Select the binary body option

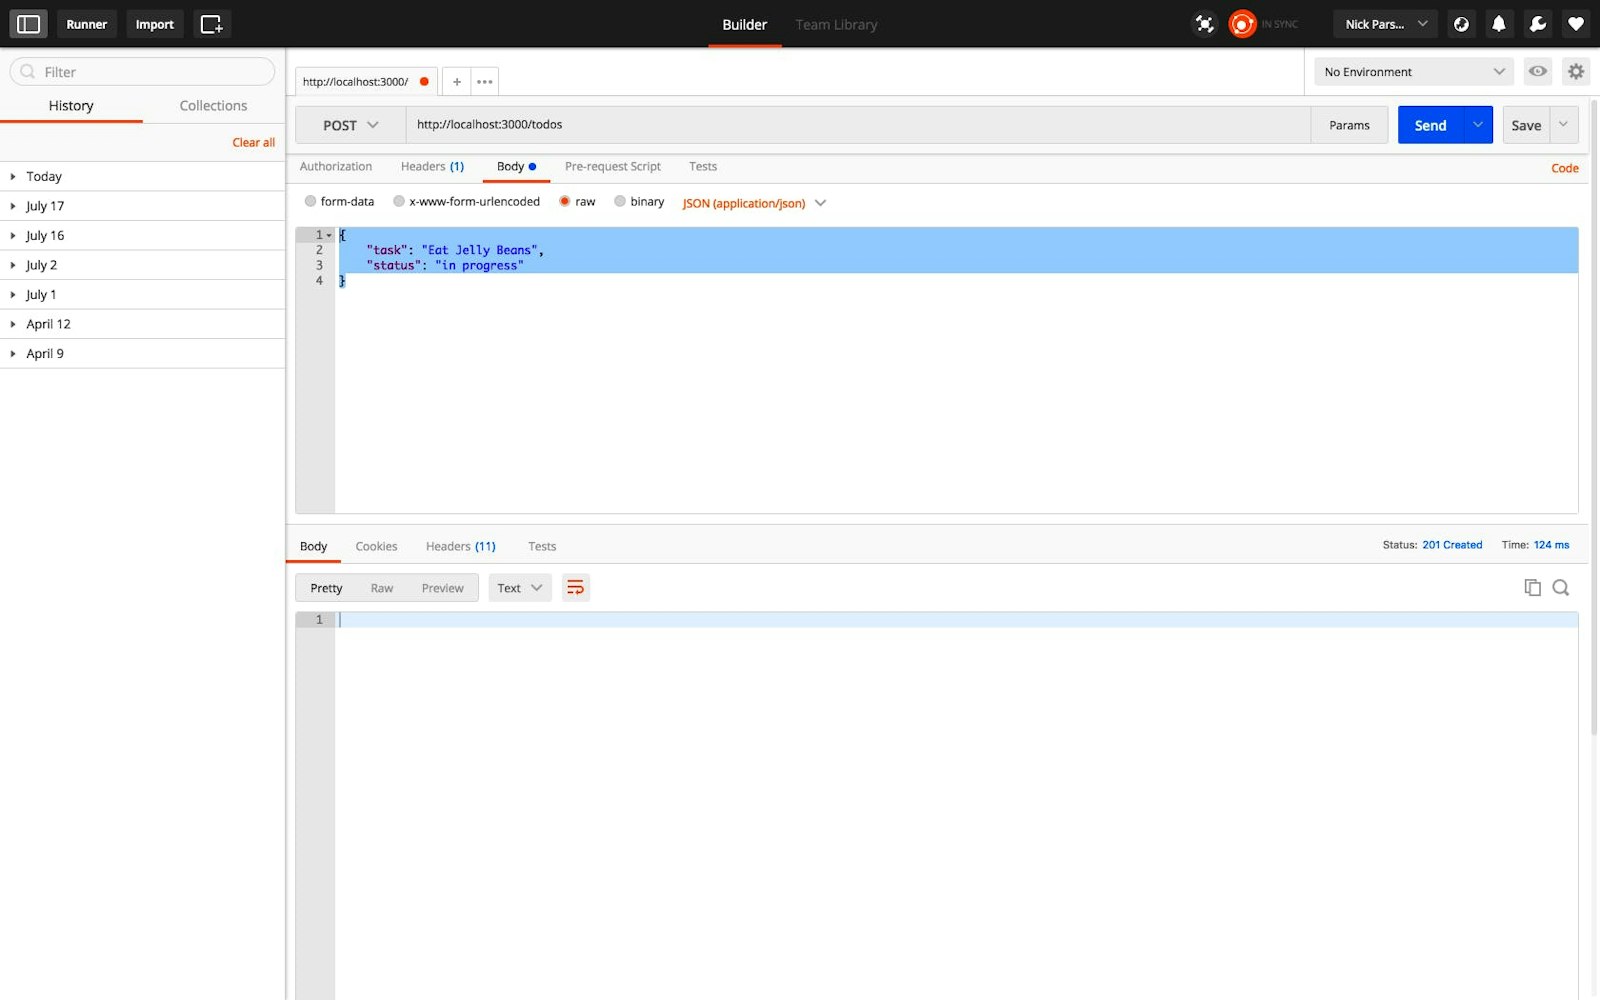[x=620, y=201]
